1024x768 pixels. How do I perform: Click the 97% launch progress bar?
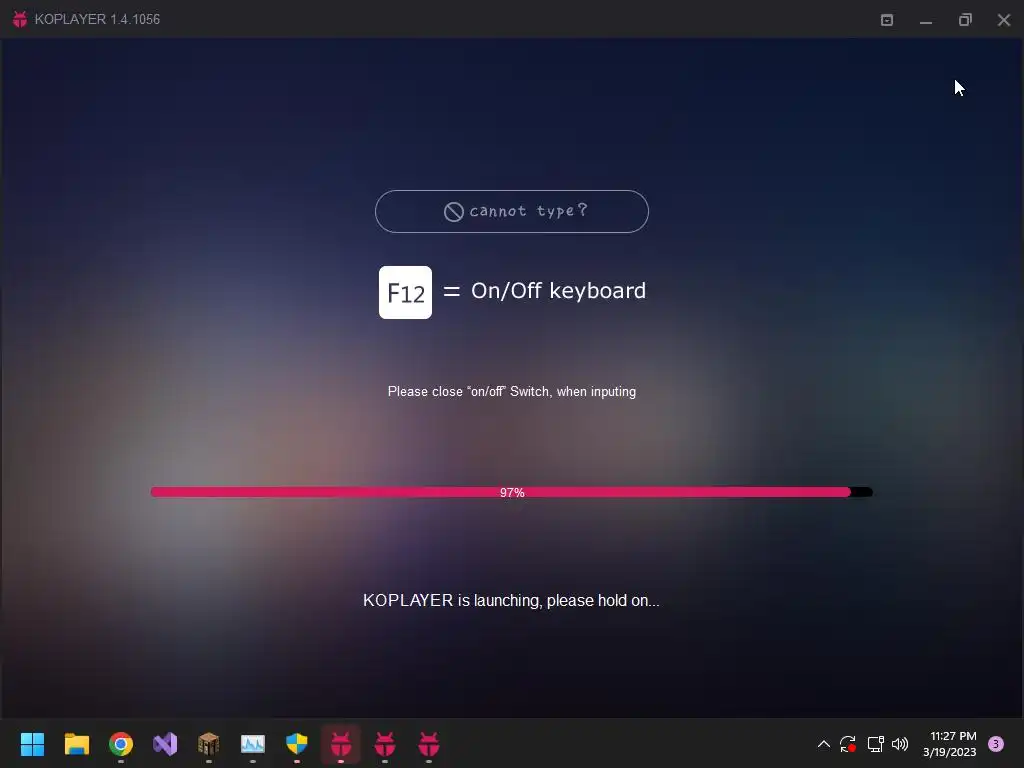pyautogui.click(x=511, y=492)
